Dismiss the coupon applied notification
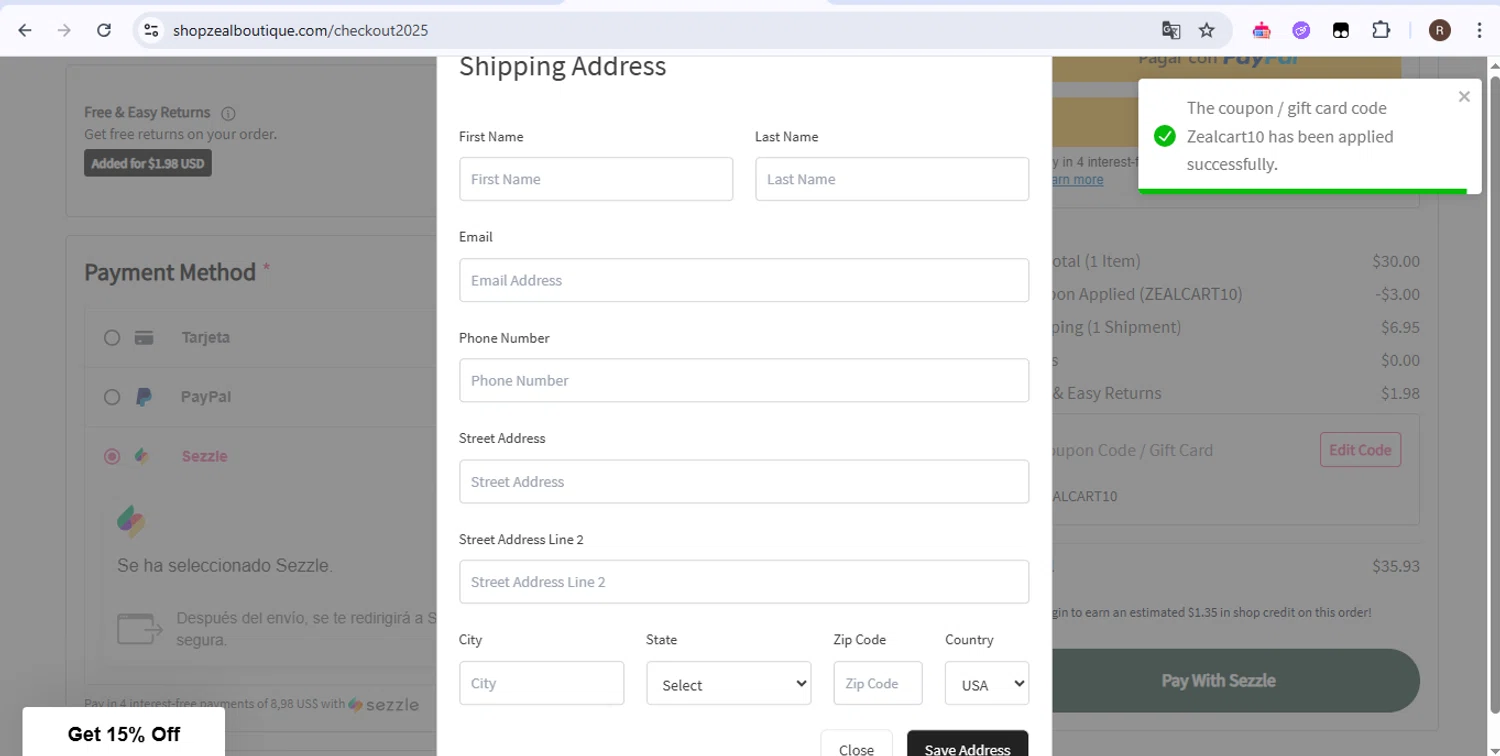The image size is (1500, 756). tap(1464, 97)
